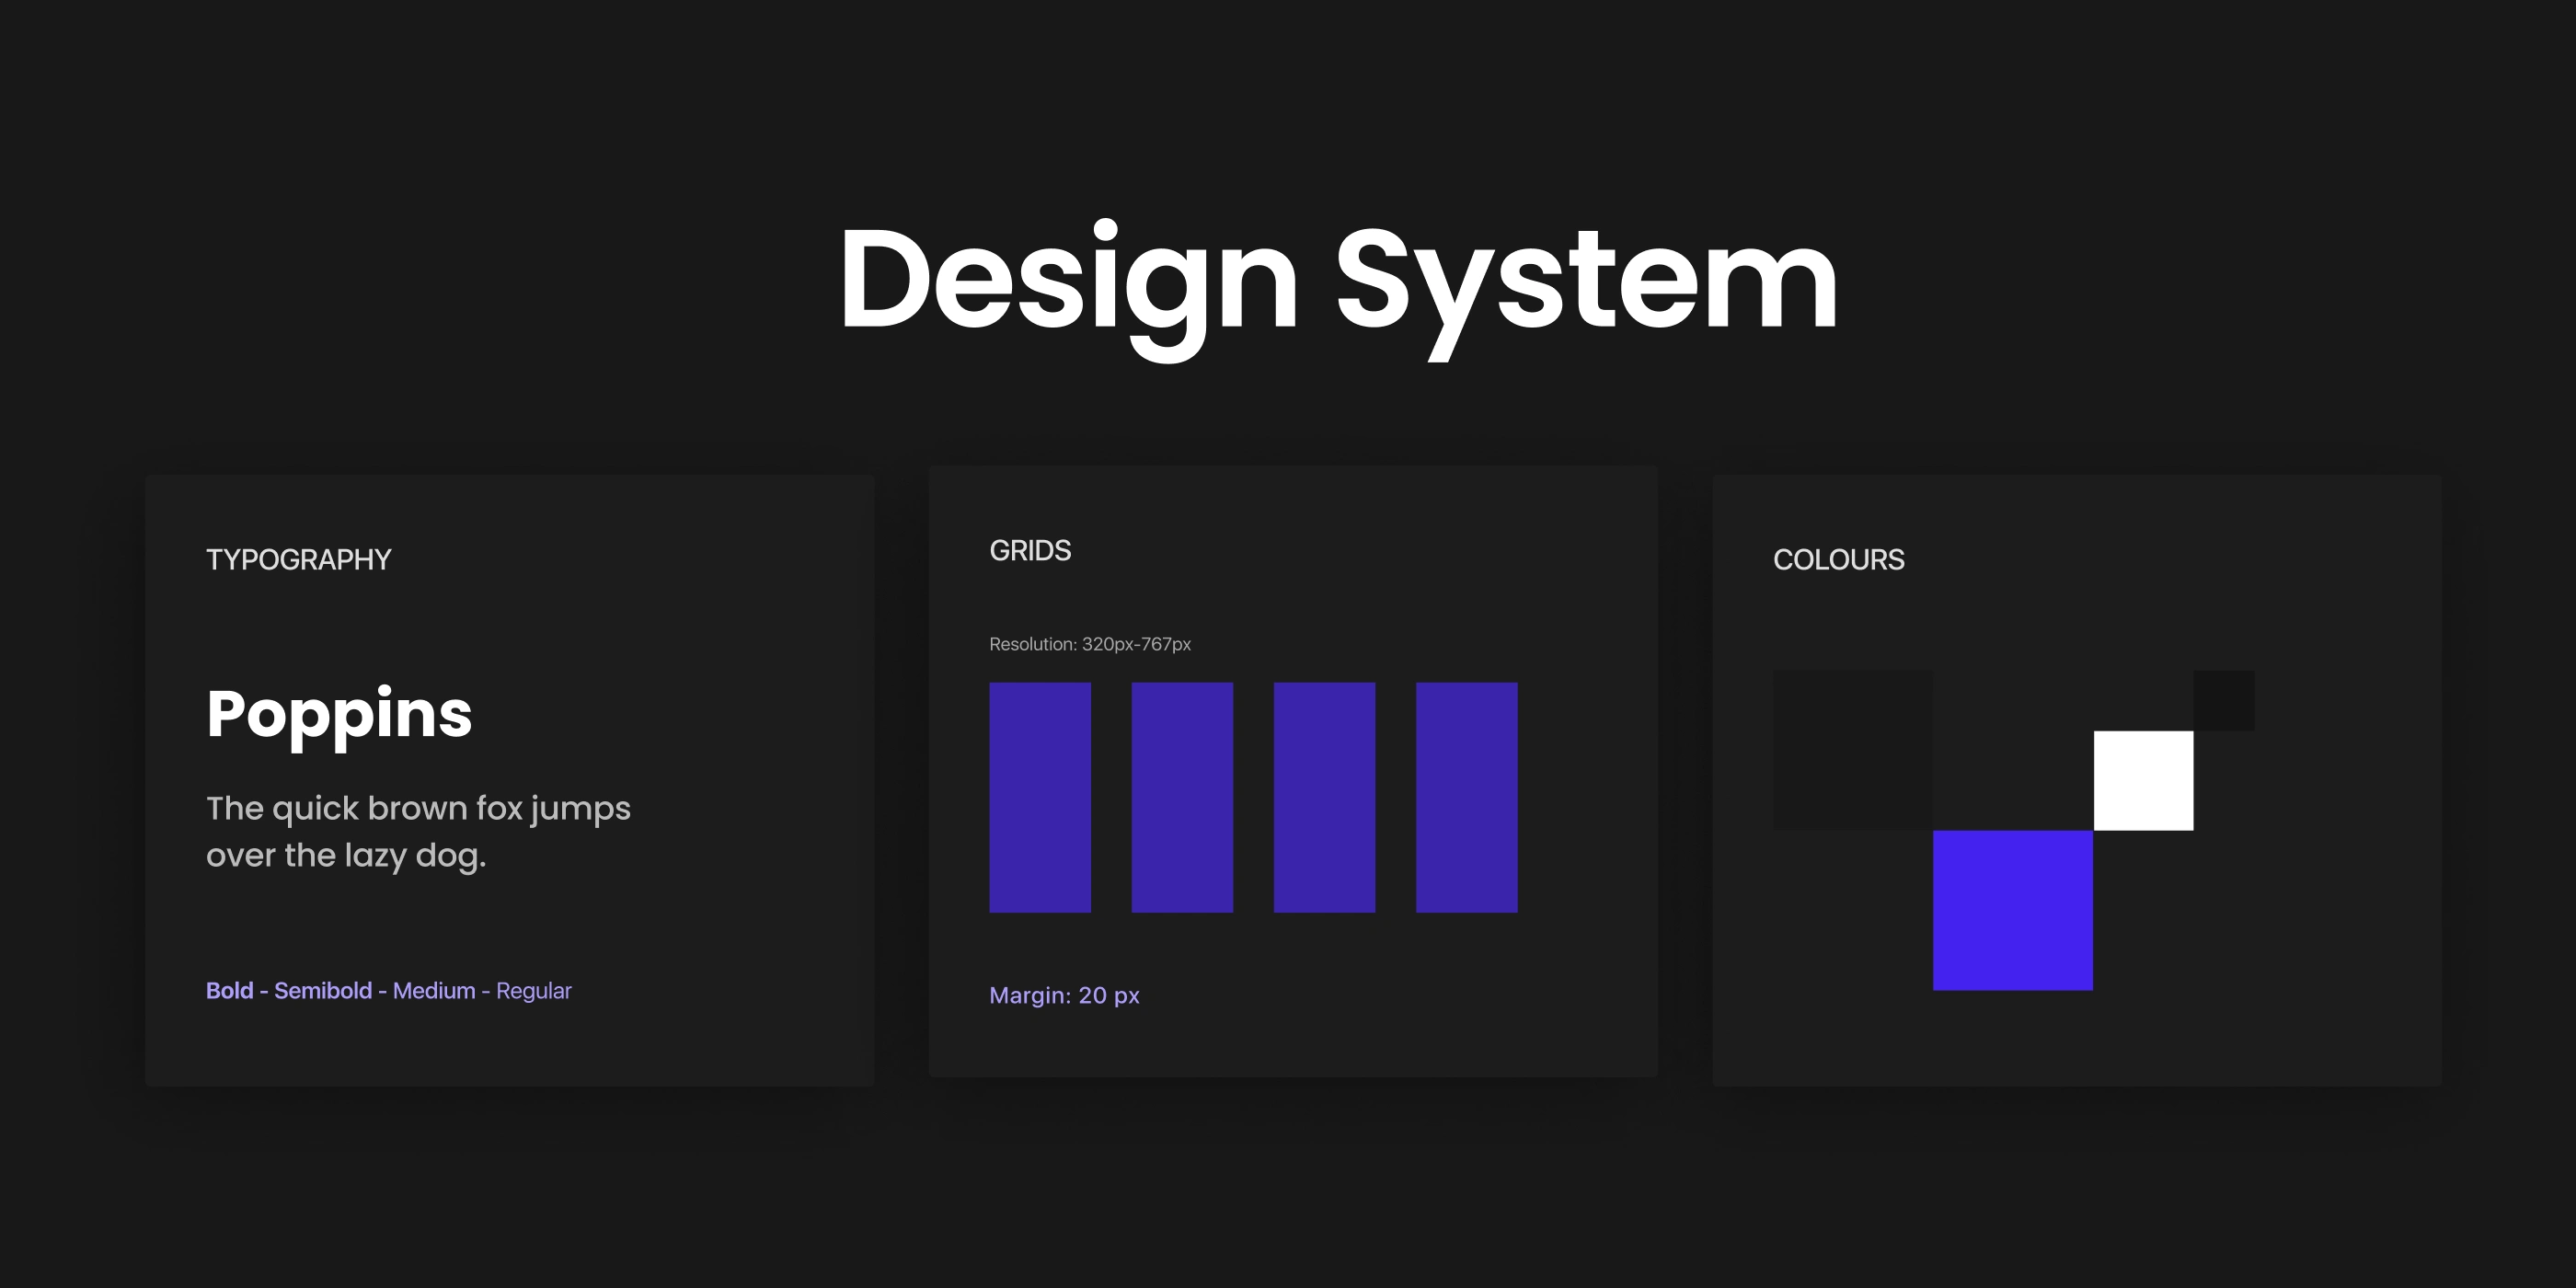The image size is (2576, 1288).
Task: Click the Semibold weight label
Action: coord(323,990)
